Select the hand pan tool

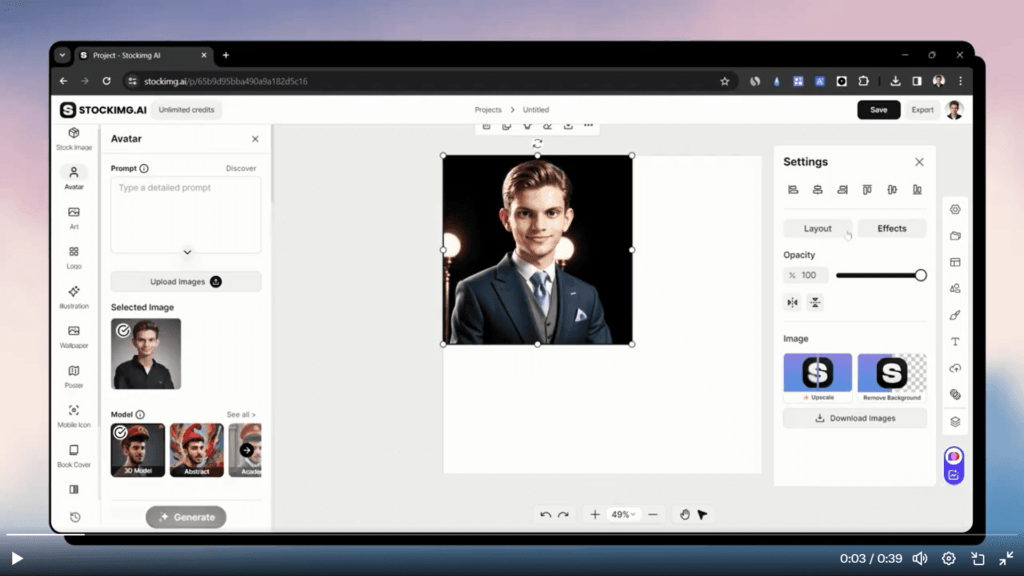click(684, 515)
